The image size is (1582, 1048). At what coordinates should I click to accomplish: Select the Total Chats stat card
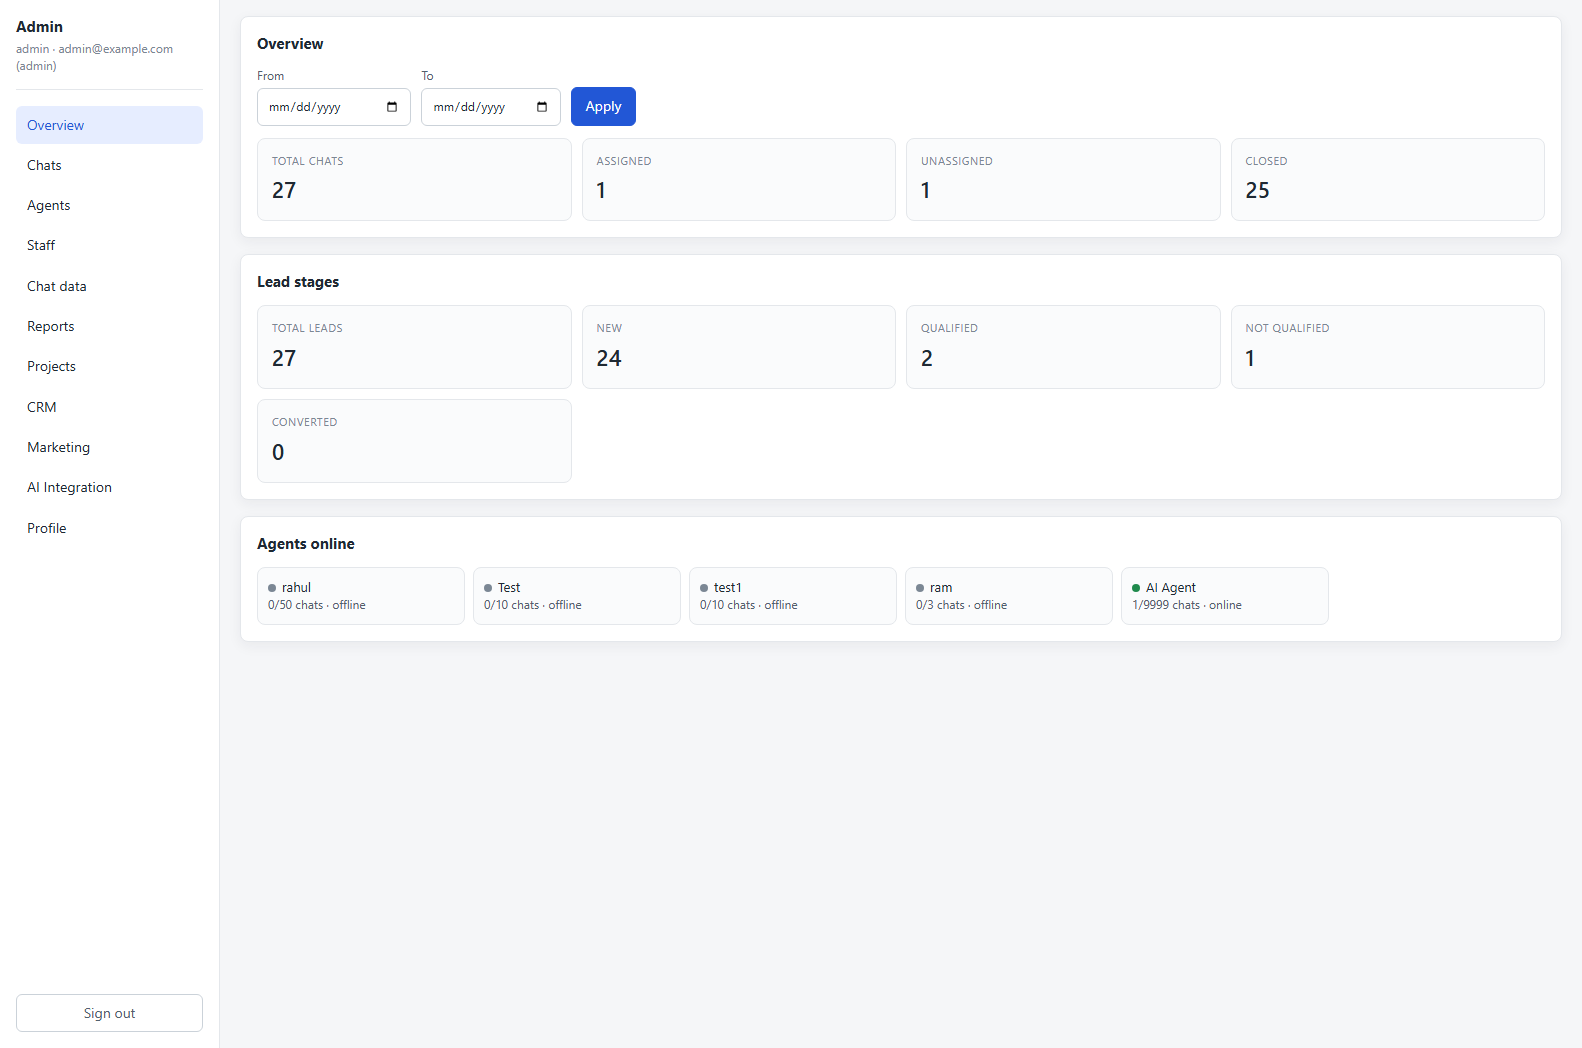[x=414, y=179]
